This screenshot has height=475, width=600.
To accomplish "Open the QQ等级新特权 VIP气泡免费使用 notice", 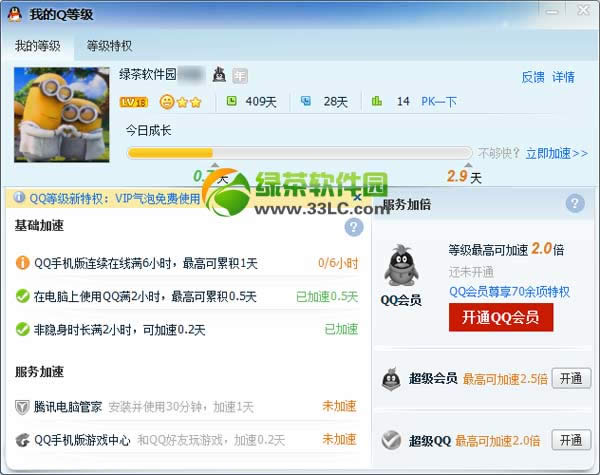I will coord(115,198).
